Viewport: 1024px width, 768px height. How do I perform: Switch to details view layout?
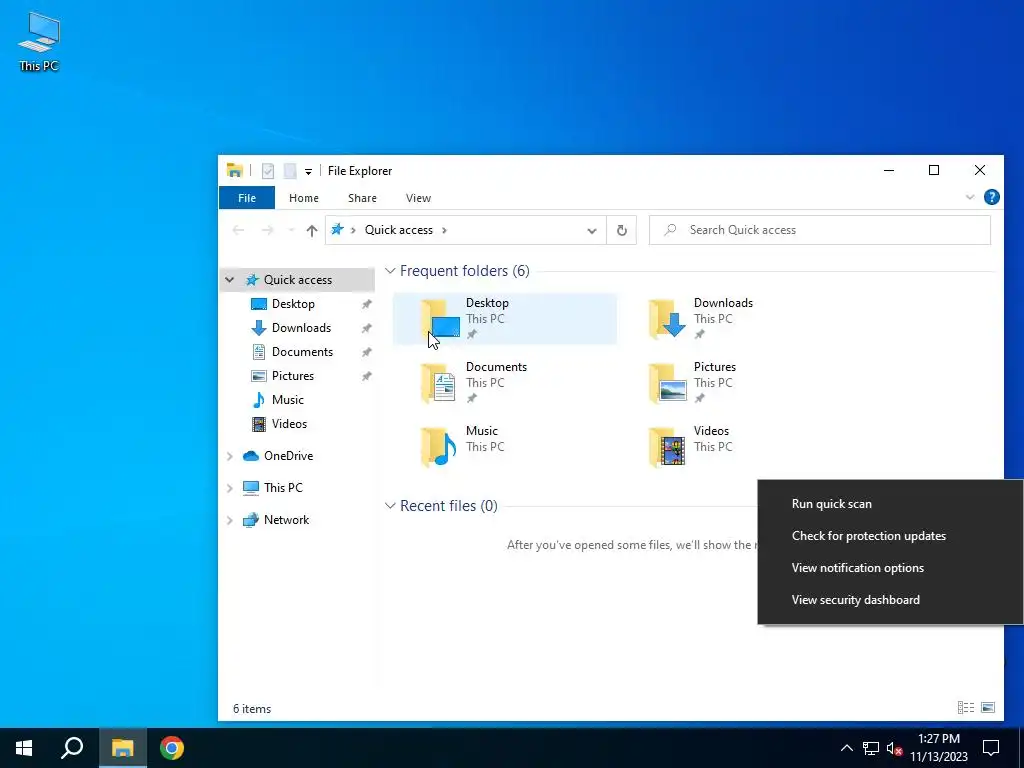coord(966,708)
